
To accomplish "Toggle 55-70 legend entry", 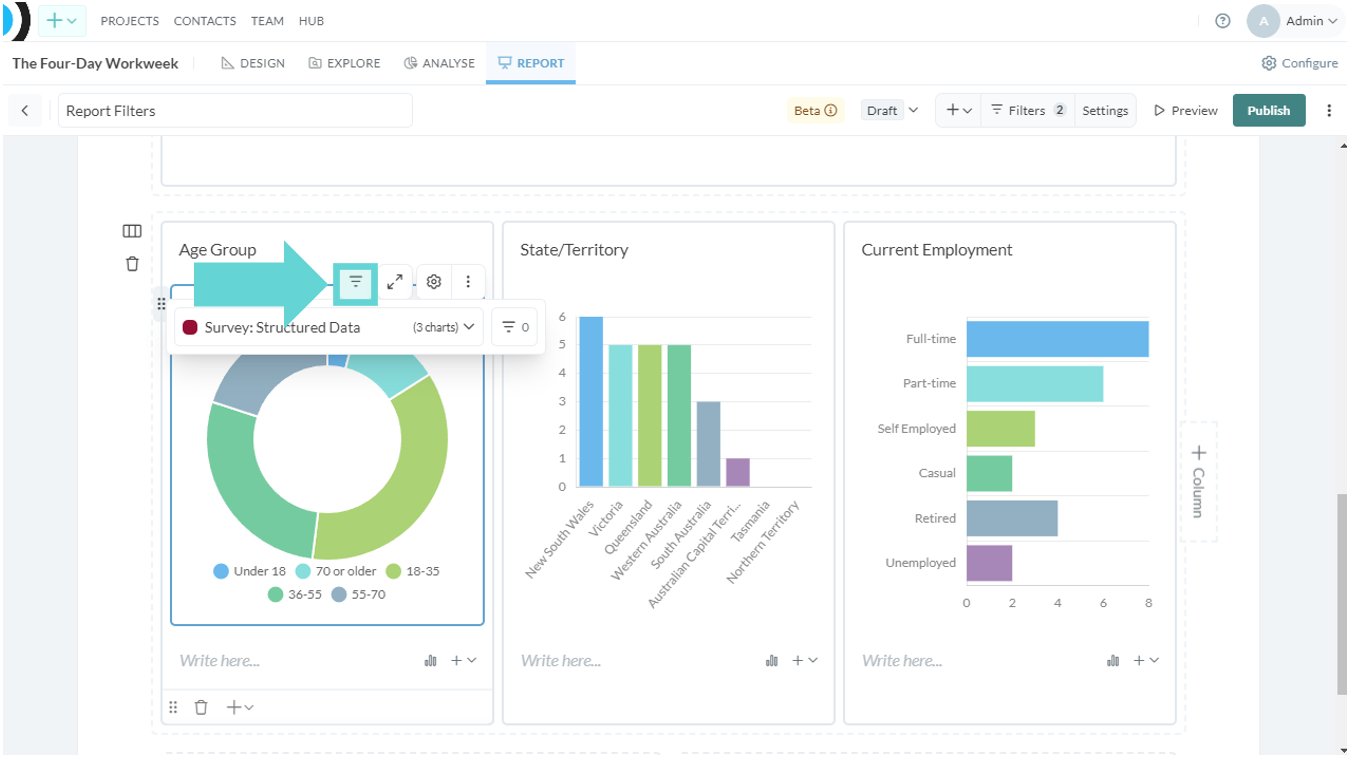I will (358, 594).
